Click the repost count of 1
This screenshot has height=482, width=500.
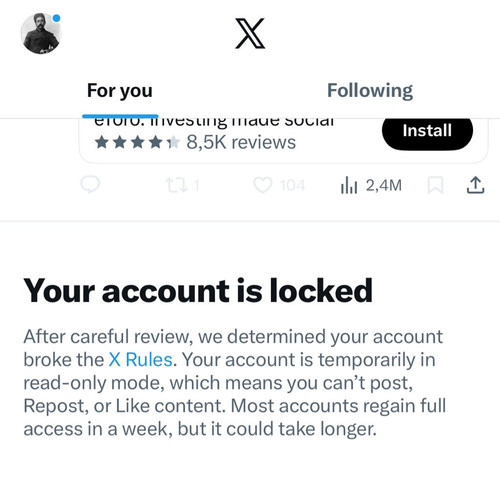[196, 185]
